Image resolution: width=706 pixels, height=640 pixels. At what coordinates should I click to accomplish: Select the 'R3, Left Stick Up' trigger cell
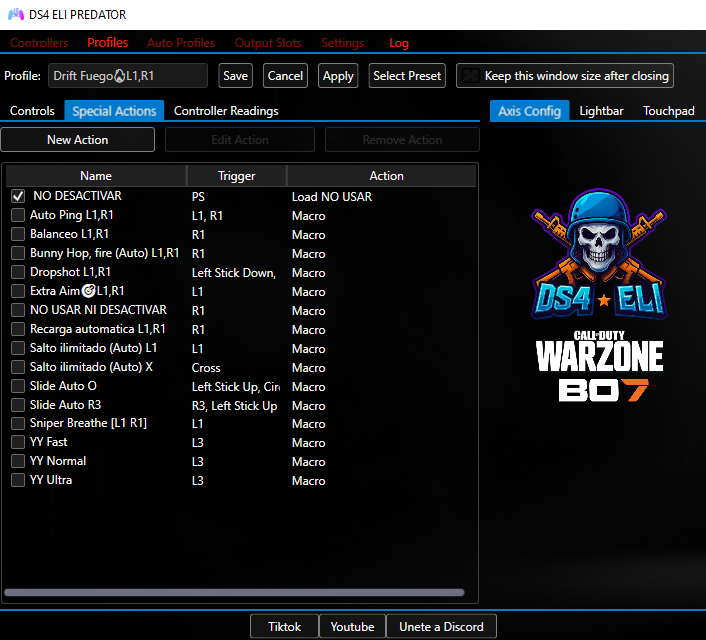tap(235, 405)
